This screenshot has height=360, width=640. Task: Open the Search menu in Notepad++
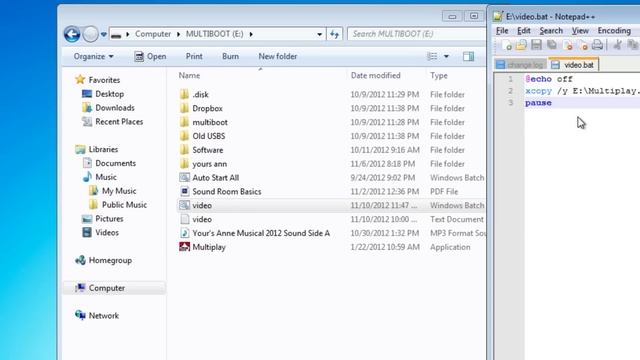(551, 31)
